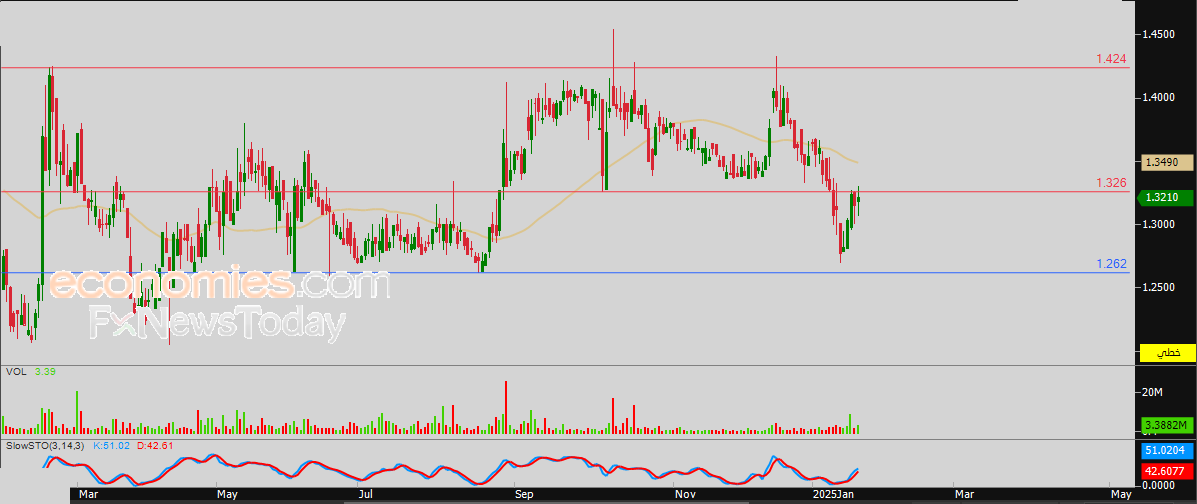Click the 1.4000 price axis label
The height and width of the screenshot is (504, 1197).
click(1158, 98)
